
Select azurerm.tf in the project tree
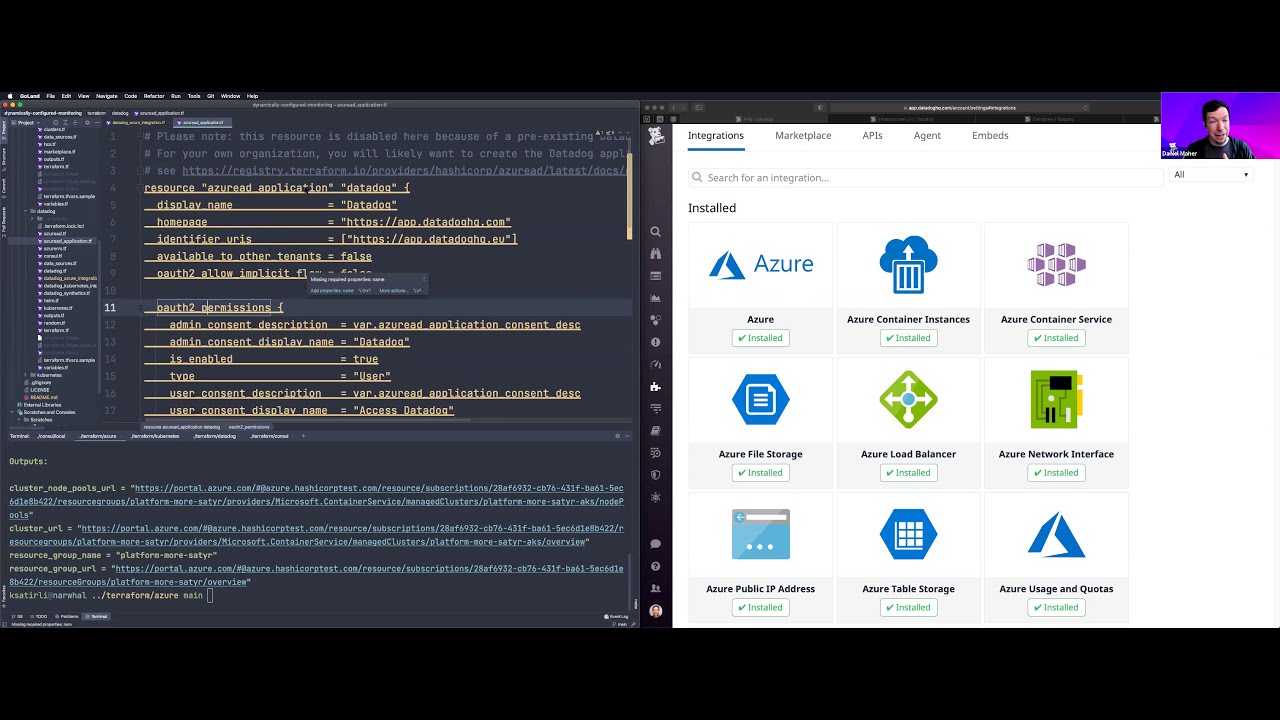[55, 248]
